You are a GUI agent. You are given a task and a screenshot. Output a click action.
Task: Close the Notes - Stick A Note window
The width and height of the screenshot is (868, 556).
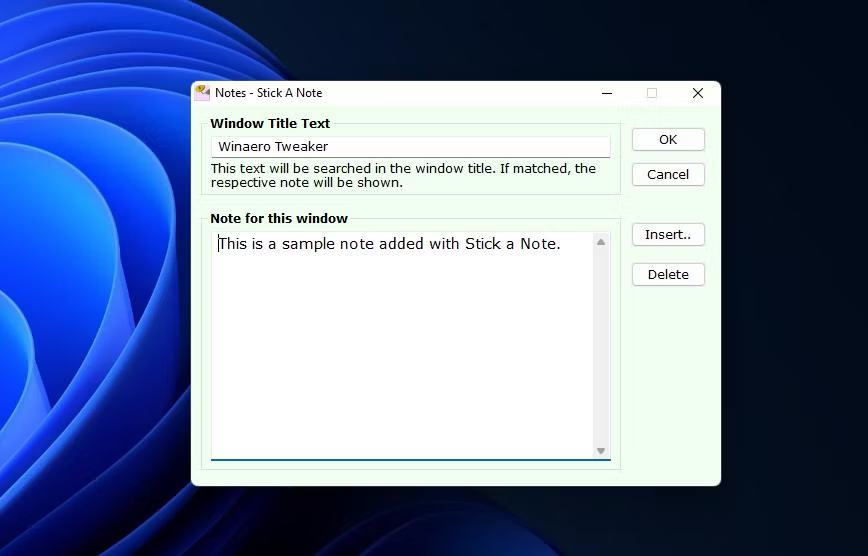click(698, 93)
